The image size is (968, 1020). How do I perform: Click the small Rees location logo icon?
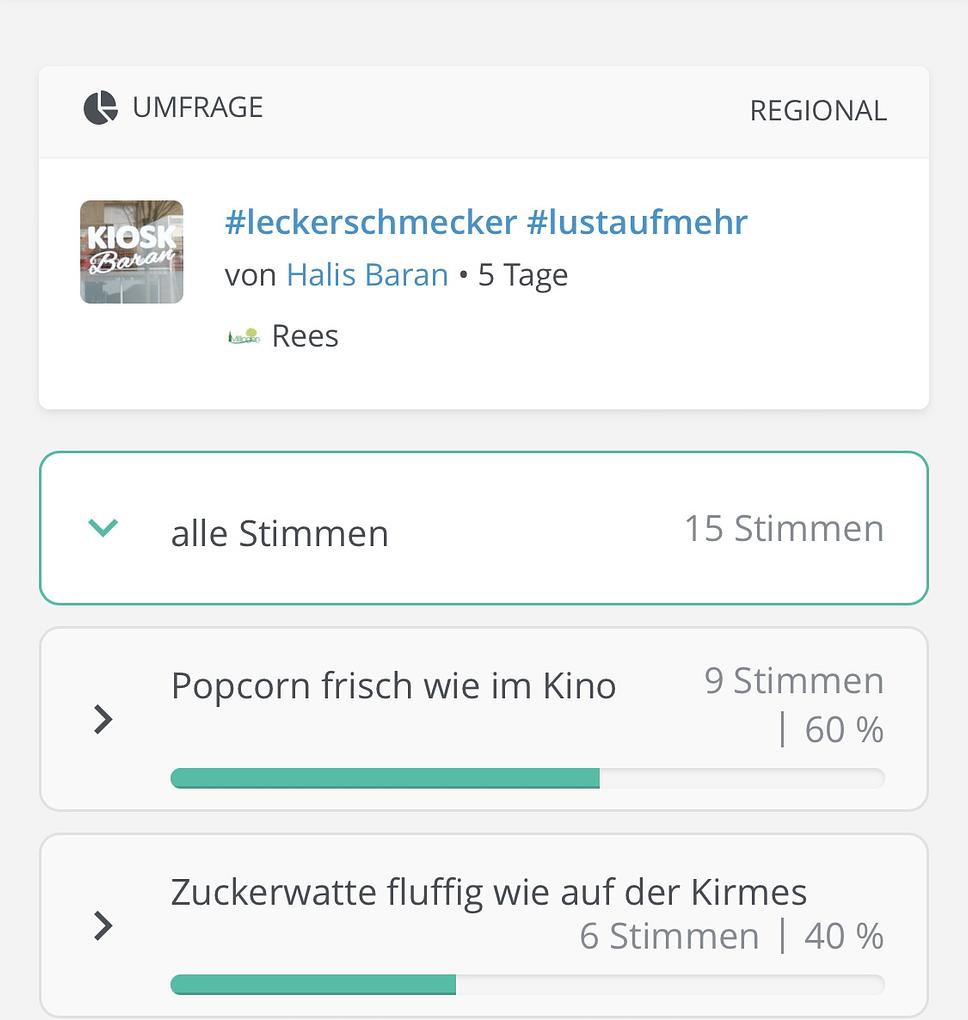(244, 337)
